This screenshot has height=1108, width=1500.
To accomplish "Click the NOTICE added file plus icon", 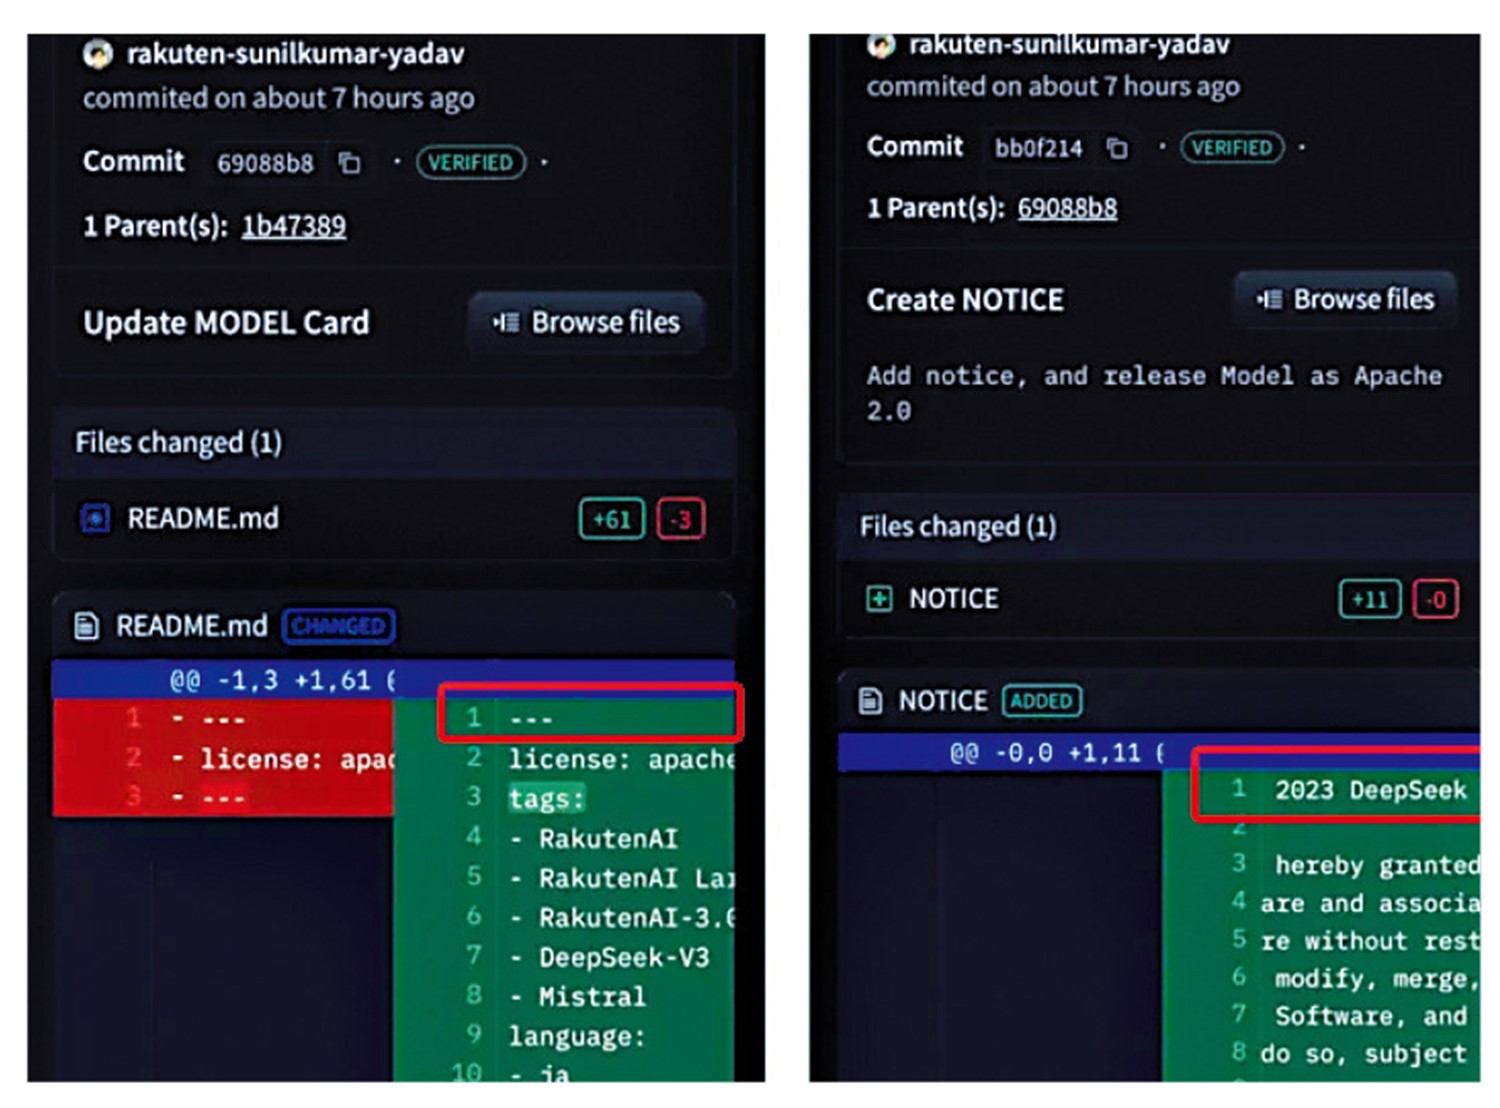I will tap(879, 598).
